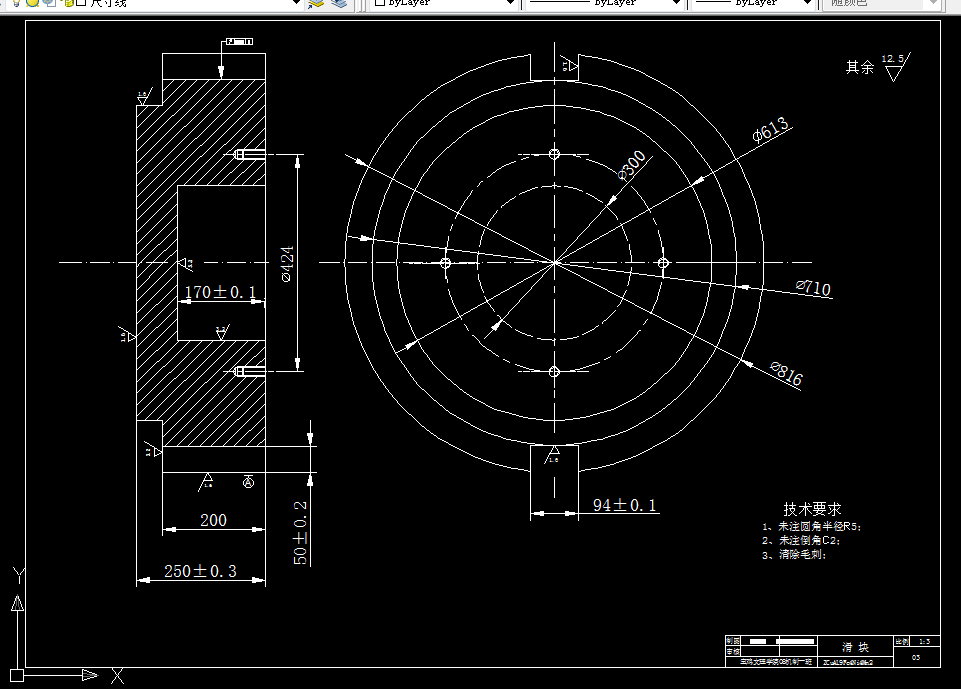Image resolution: width=961 pixels, height=689 pixels.
Task: Click the 滑块 part name in title block
Action: [855, 647]
